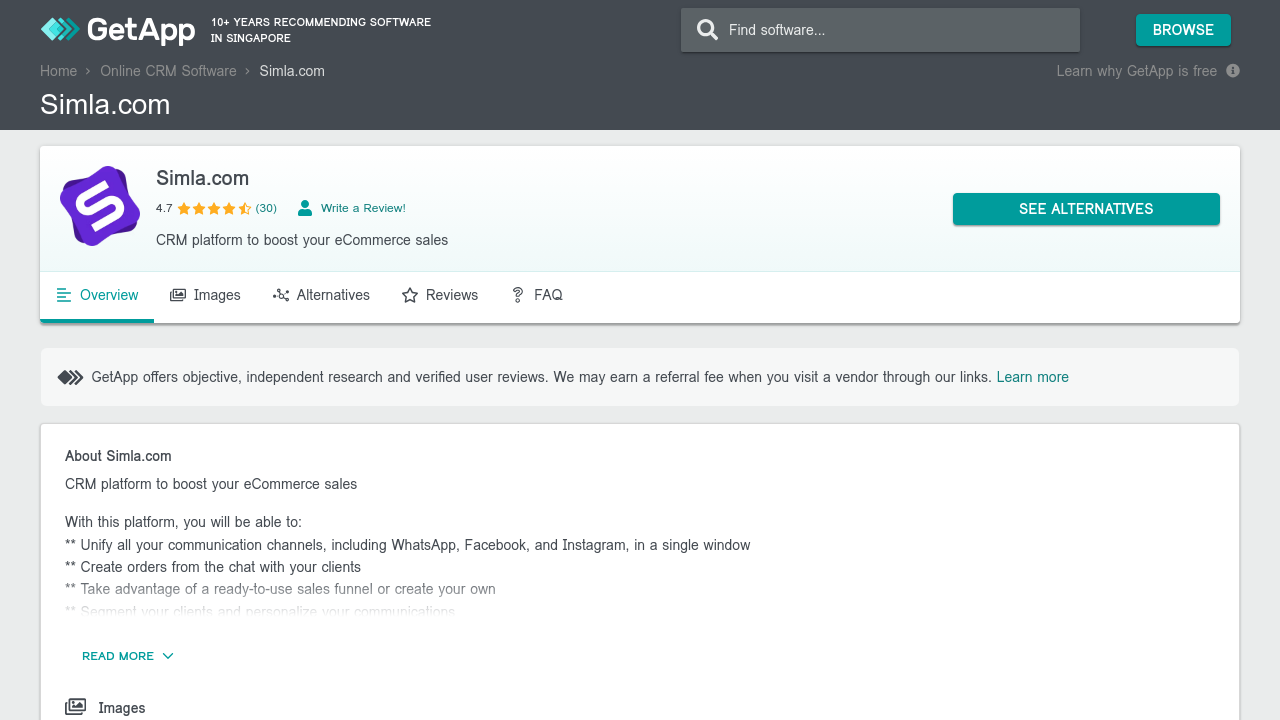This screenshot has height=720, width=1280.
Task: Switch to the Images tab
Action: coord(206,295)
